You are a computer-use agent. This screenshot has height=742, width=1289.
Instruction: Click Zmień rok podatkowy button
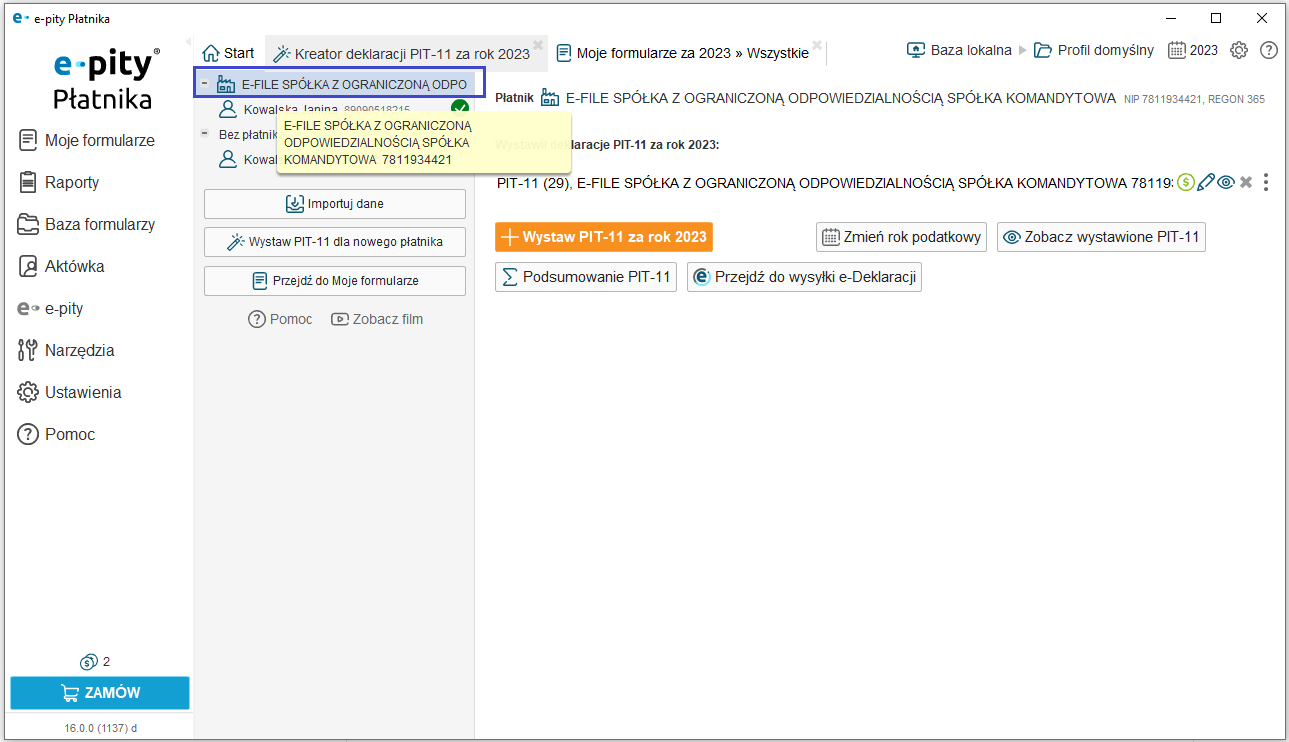click(902, 237)
